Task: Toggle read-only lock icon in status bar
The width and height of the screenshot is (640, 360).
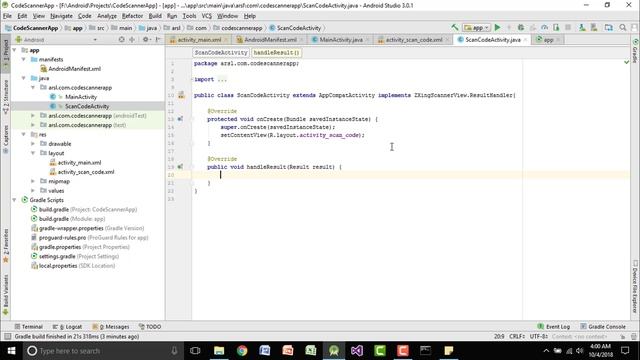Action: click(623, 336)
